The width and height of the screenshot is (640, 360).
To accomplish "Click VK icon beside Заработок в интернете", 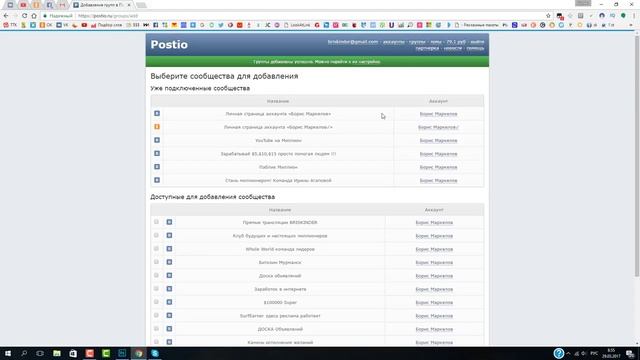I will (x=169, y=289).
